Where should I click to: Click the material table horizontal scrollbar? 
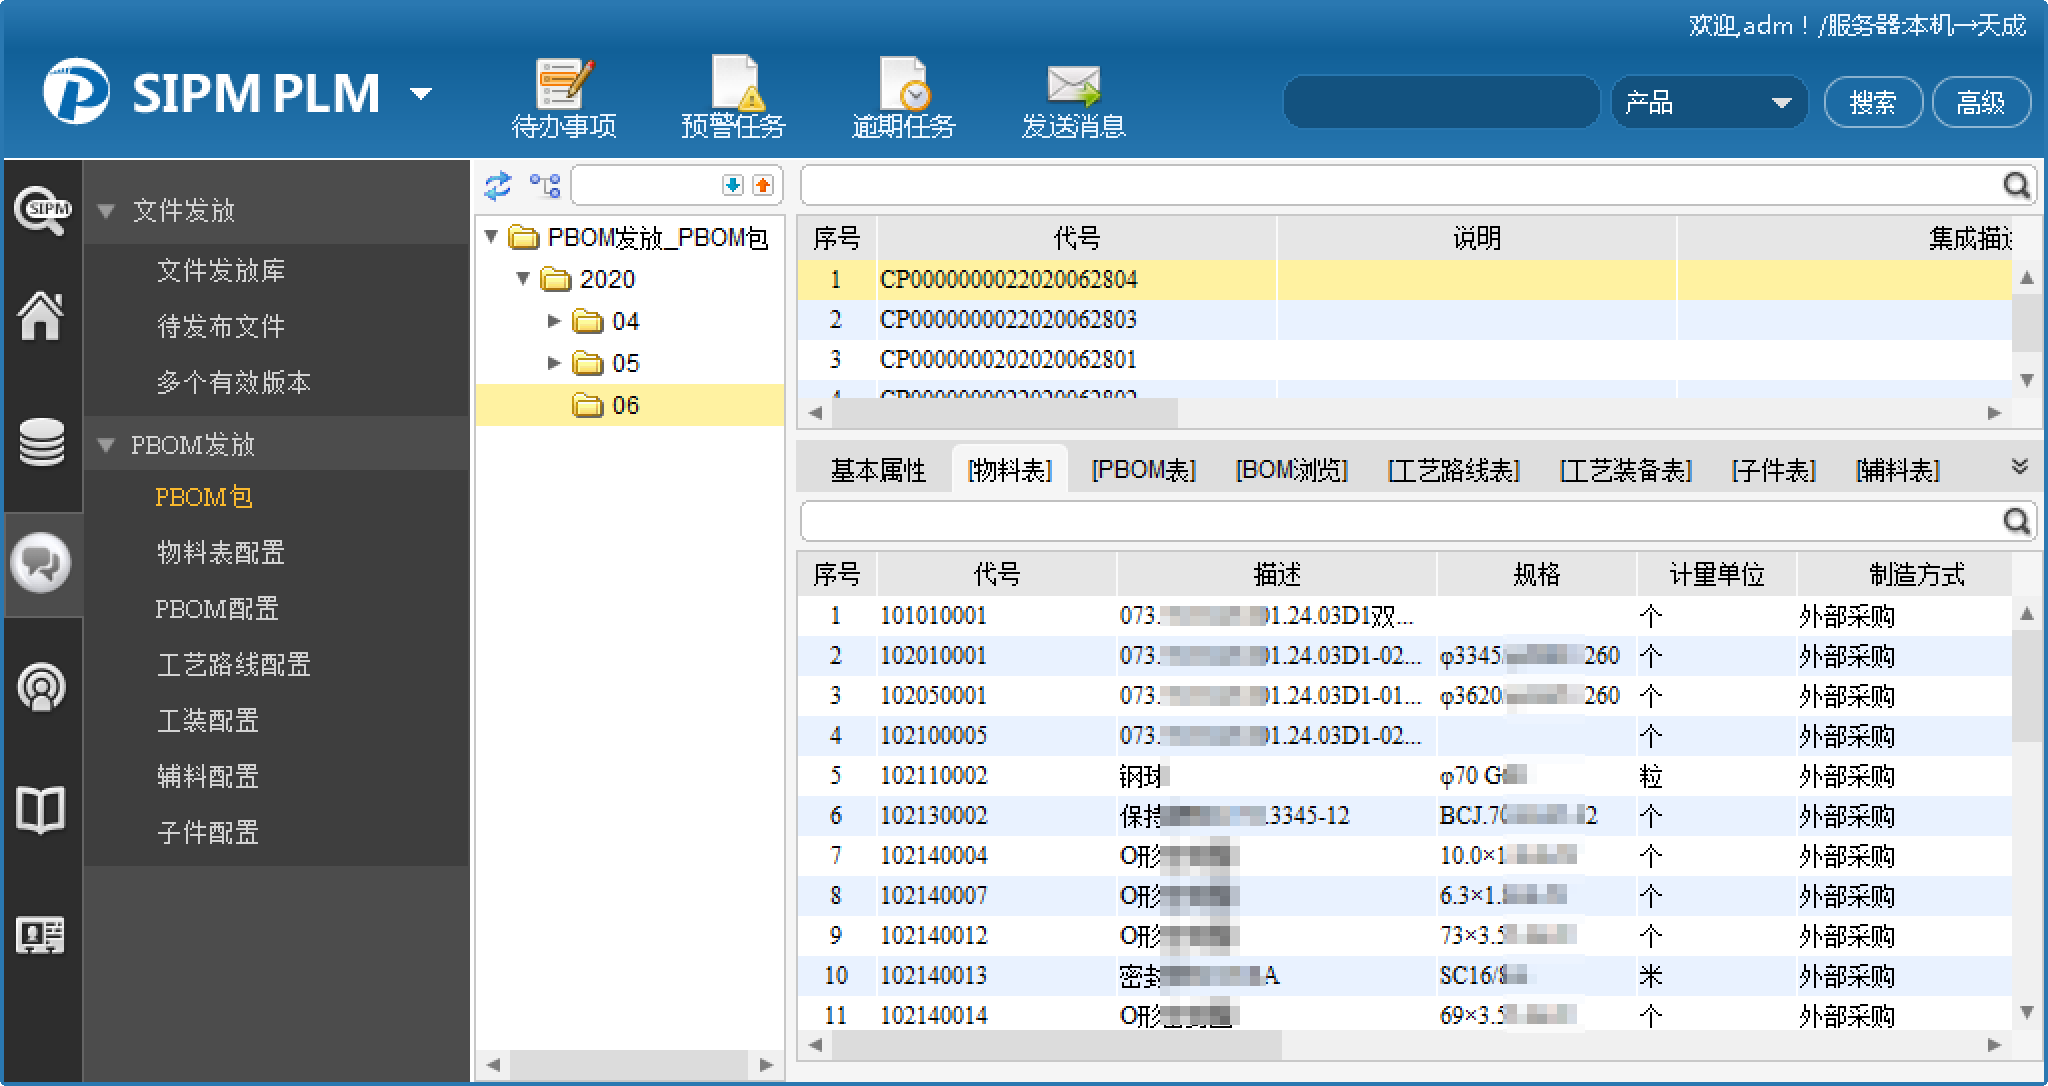1057,1045
